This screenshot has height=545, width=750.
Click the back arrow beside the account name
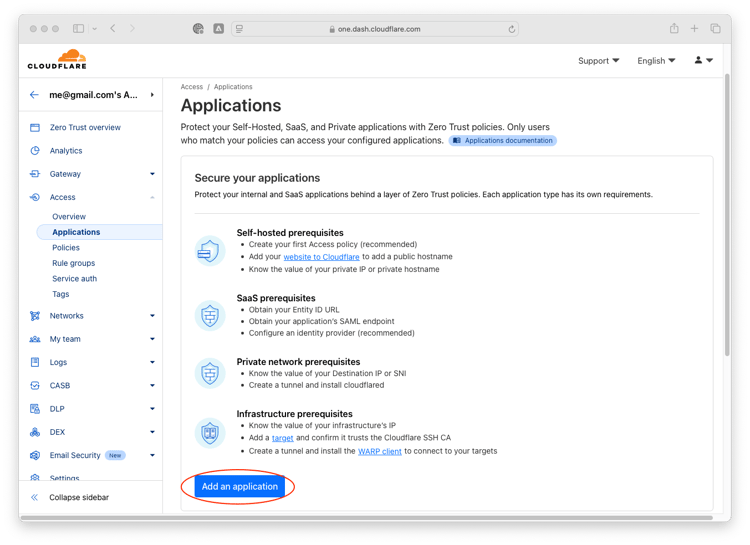pos(34,95)
